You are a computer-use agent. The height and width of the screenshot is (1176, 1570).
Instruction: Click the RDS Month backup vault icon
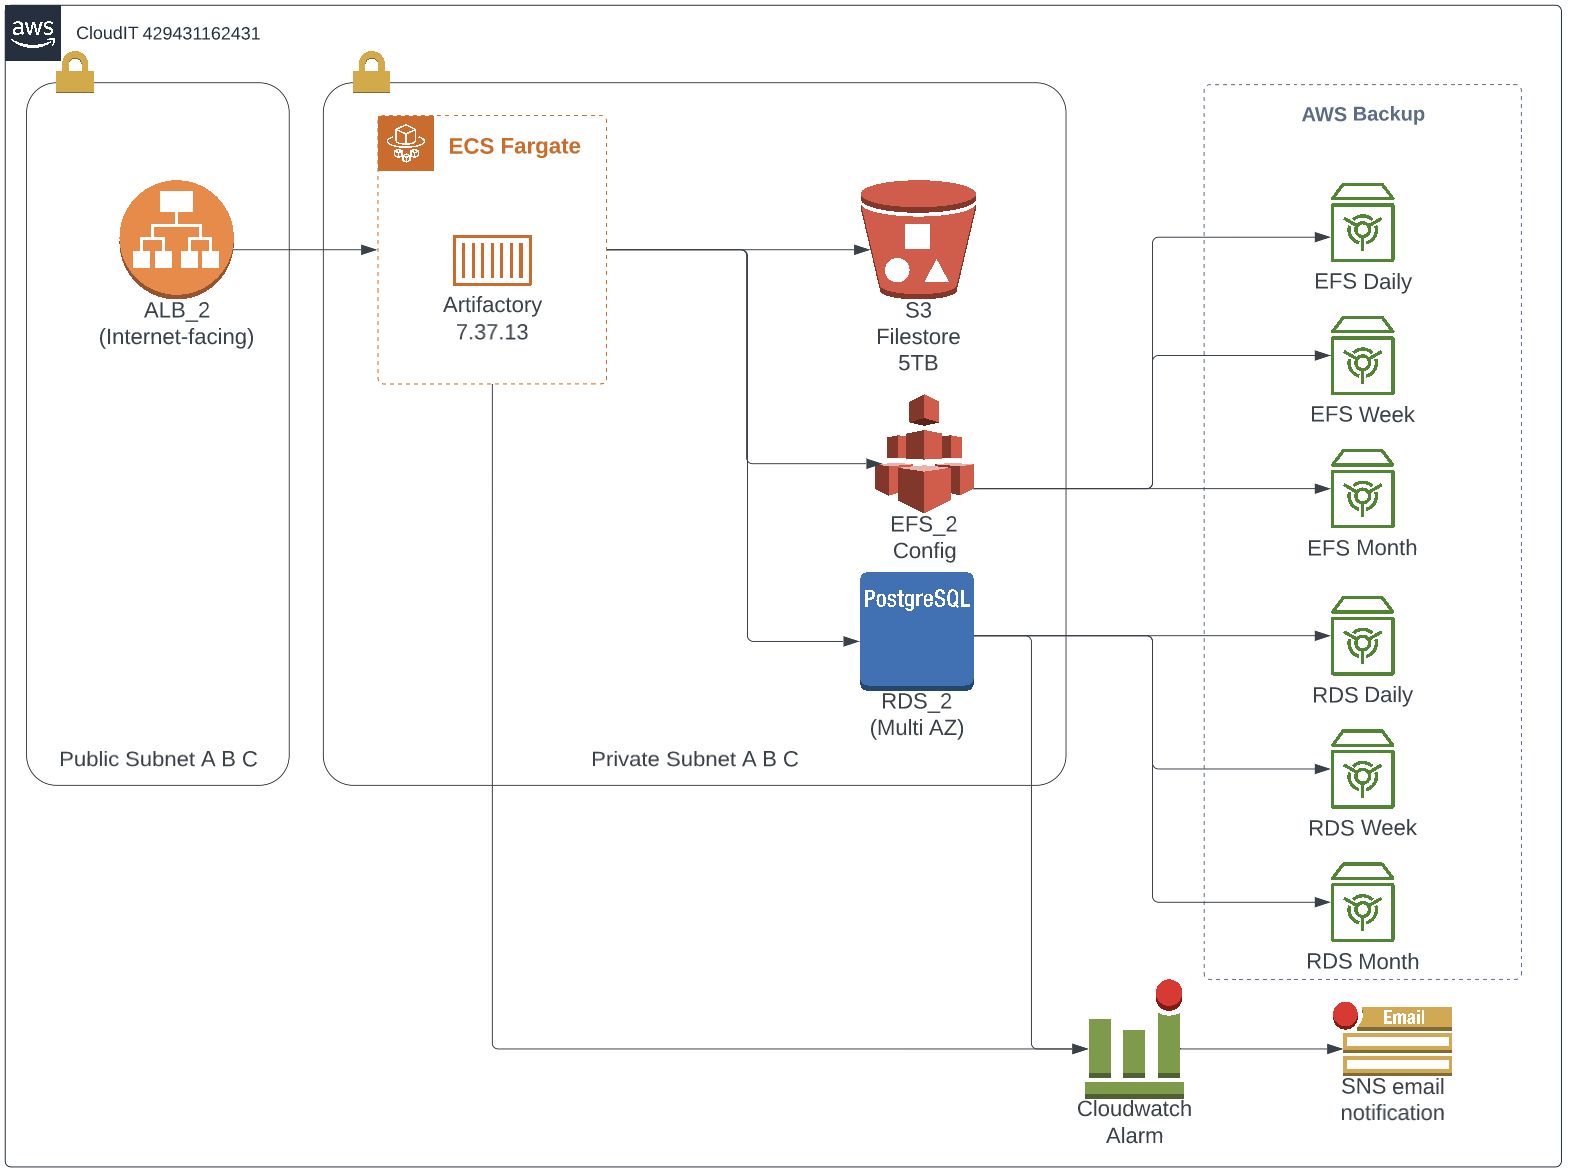coord(1362,902)
